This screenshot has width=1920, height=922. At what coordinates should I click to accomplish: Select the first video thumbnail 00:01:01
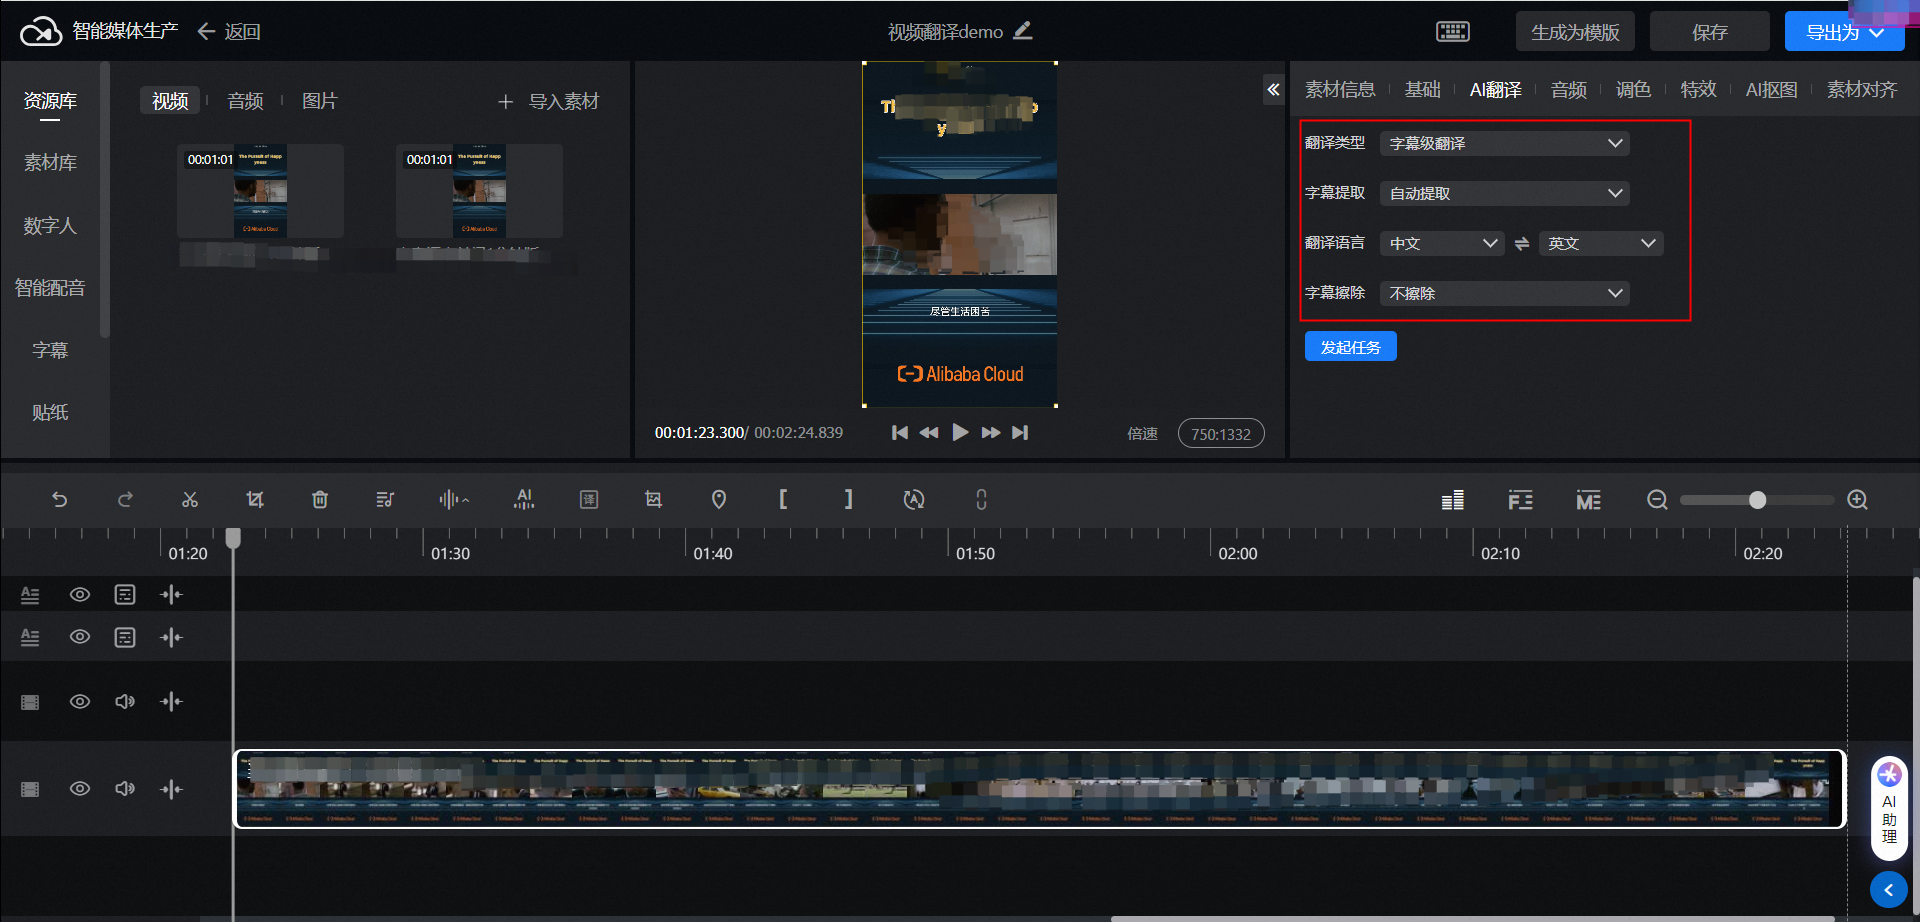coord(260,191)
